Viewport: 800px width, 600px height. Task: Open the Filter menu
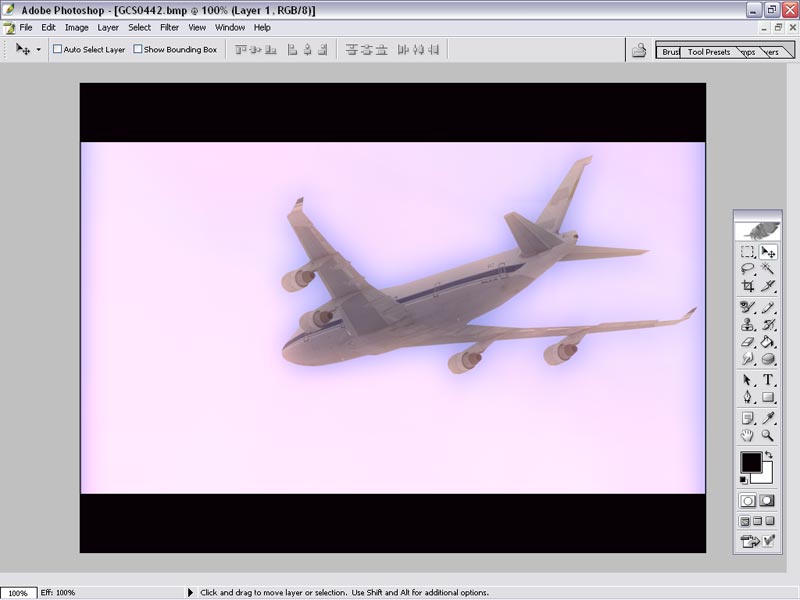coord(169,27)
